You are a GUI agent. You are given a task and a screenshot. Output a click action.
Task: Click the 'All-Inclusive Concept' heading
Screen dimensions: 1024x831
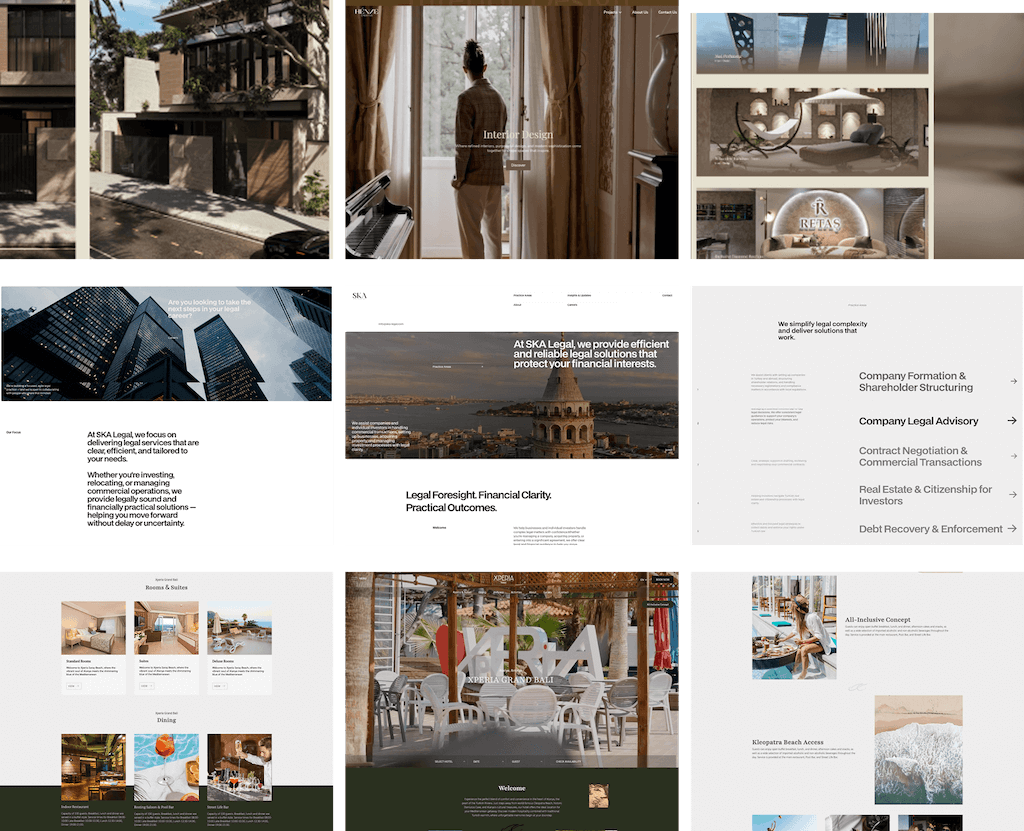tap(878, 619)
